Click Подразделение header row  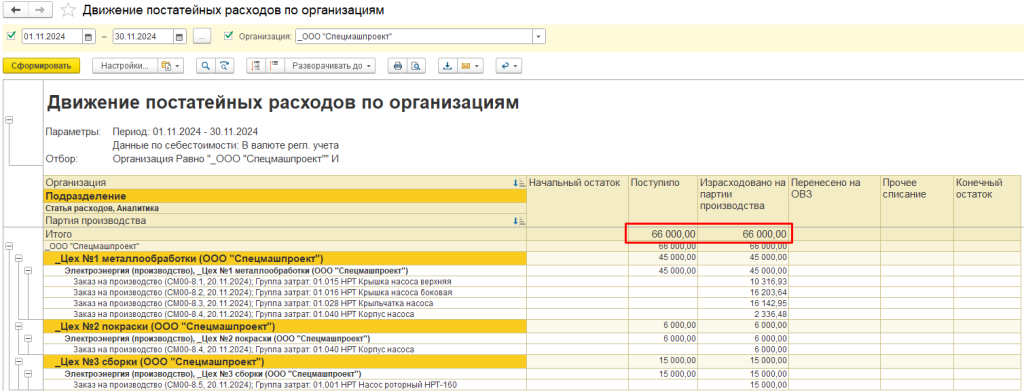pos(285,196)
